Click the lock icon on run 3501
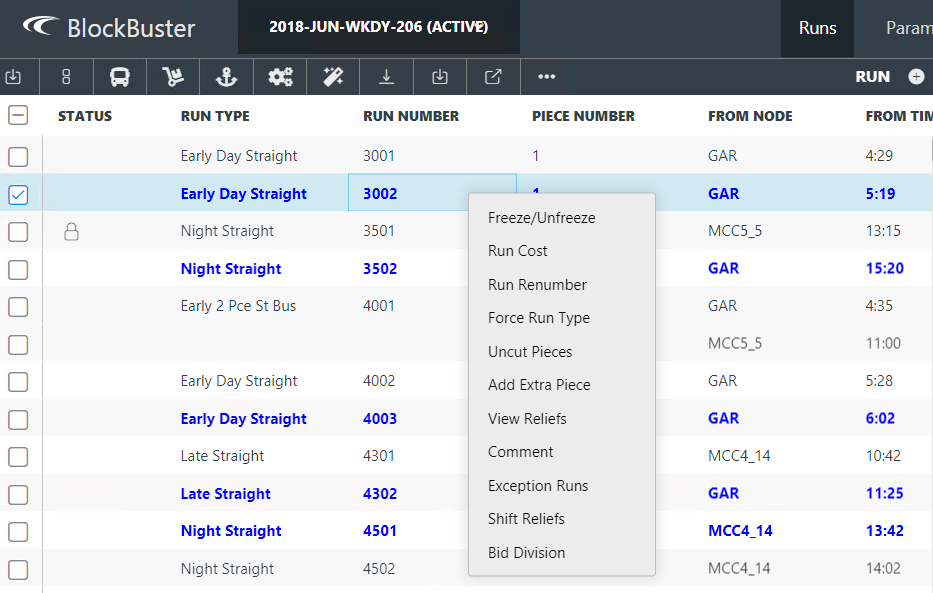933x593 pixels. 71,232
